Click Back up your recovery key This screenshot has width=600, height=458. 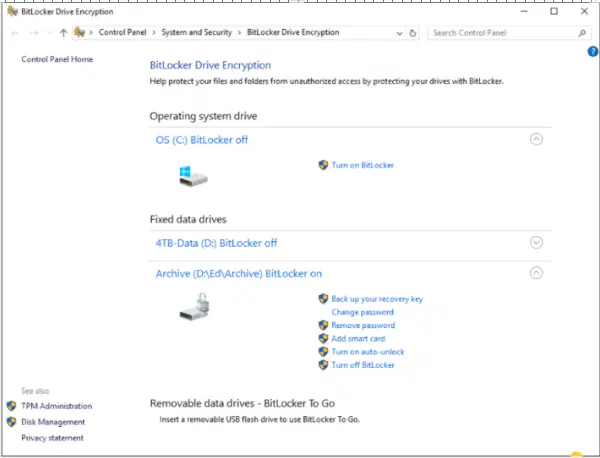tap(377, 299)
